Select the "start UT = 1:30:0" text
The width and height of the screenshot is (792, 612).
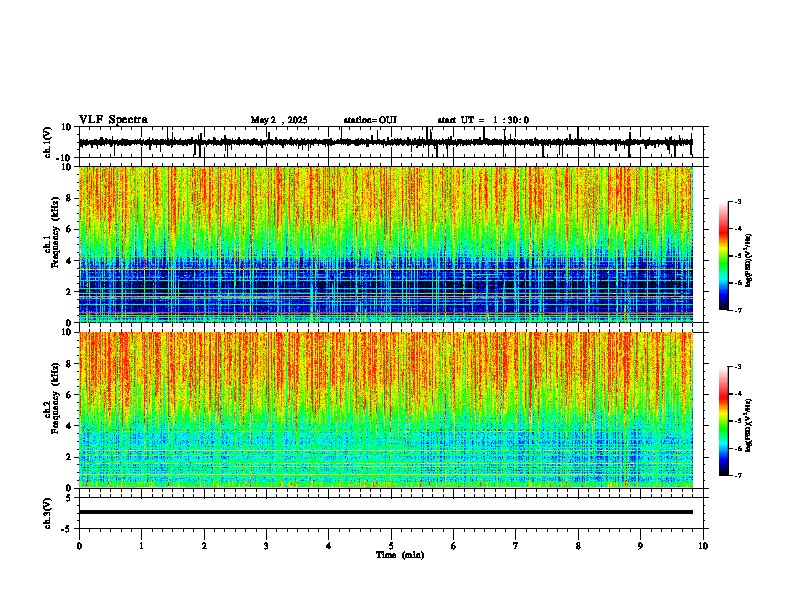click(483, 120)
